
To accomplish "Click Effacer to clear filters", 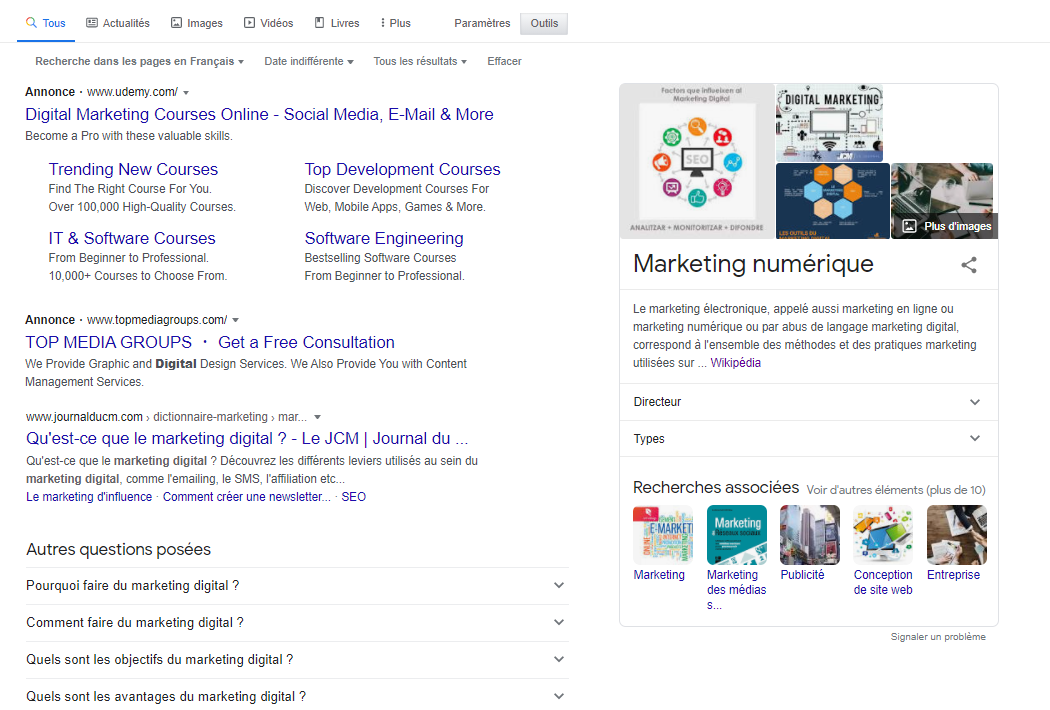I will tap(504, 62).
